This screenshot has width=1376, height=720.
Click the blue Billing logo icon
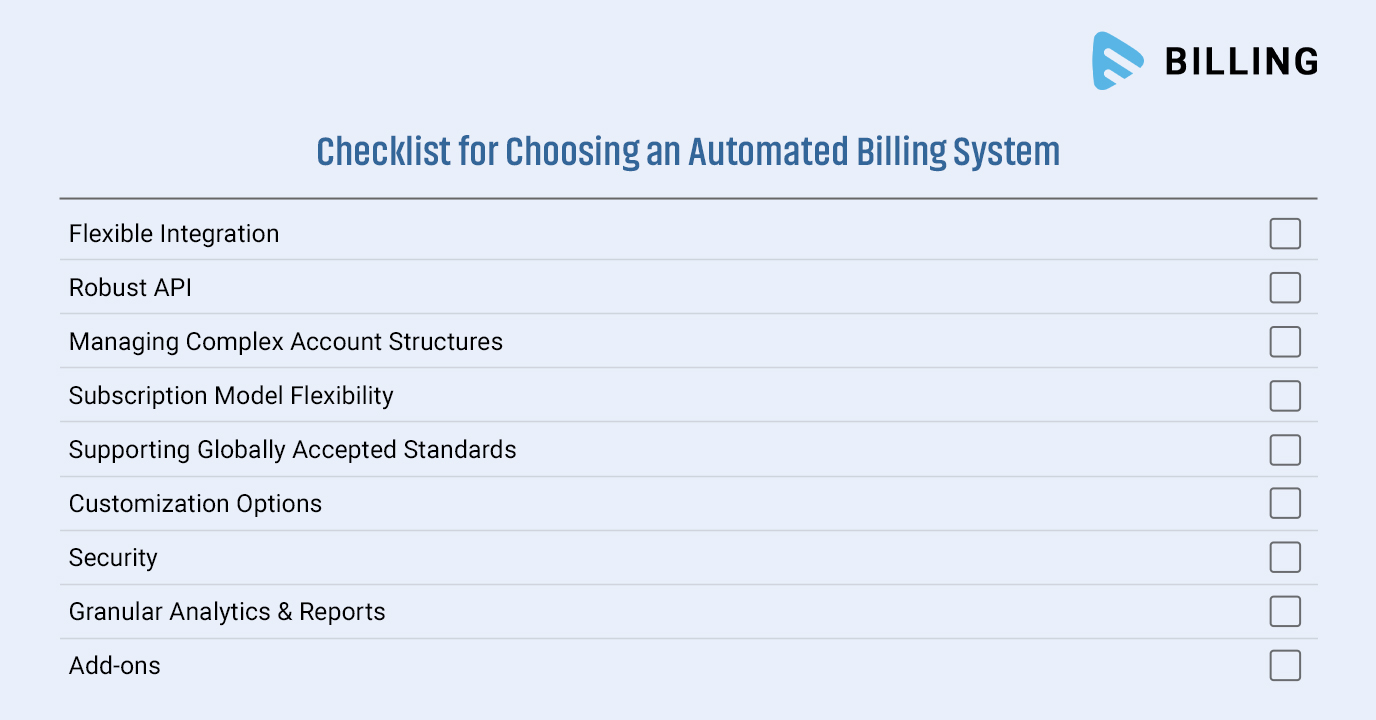(x=1118, y=61)
